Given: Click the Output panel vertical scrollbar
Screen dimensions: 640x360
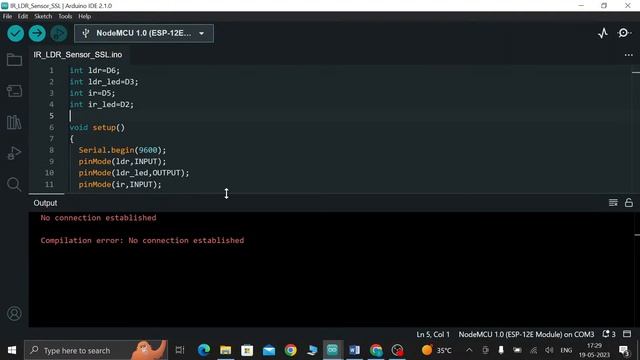Looking at the screenshot, I should (636, 269).
